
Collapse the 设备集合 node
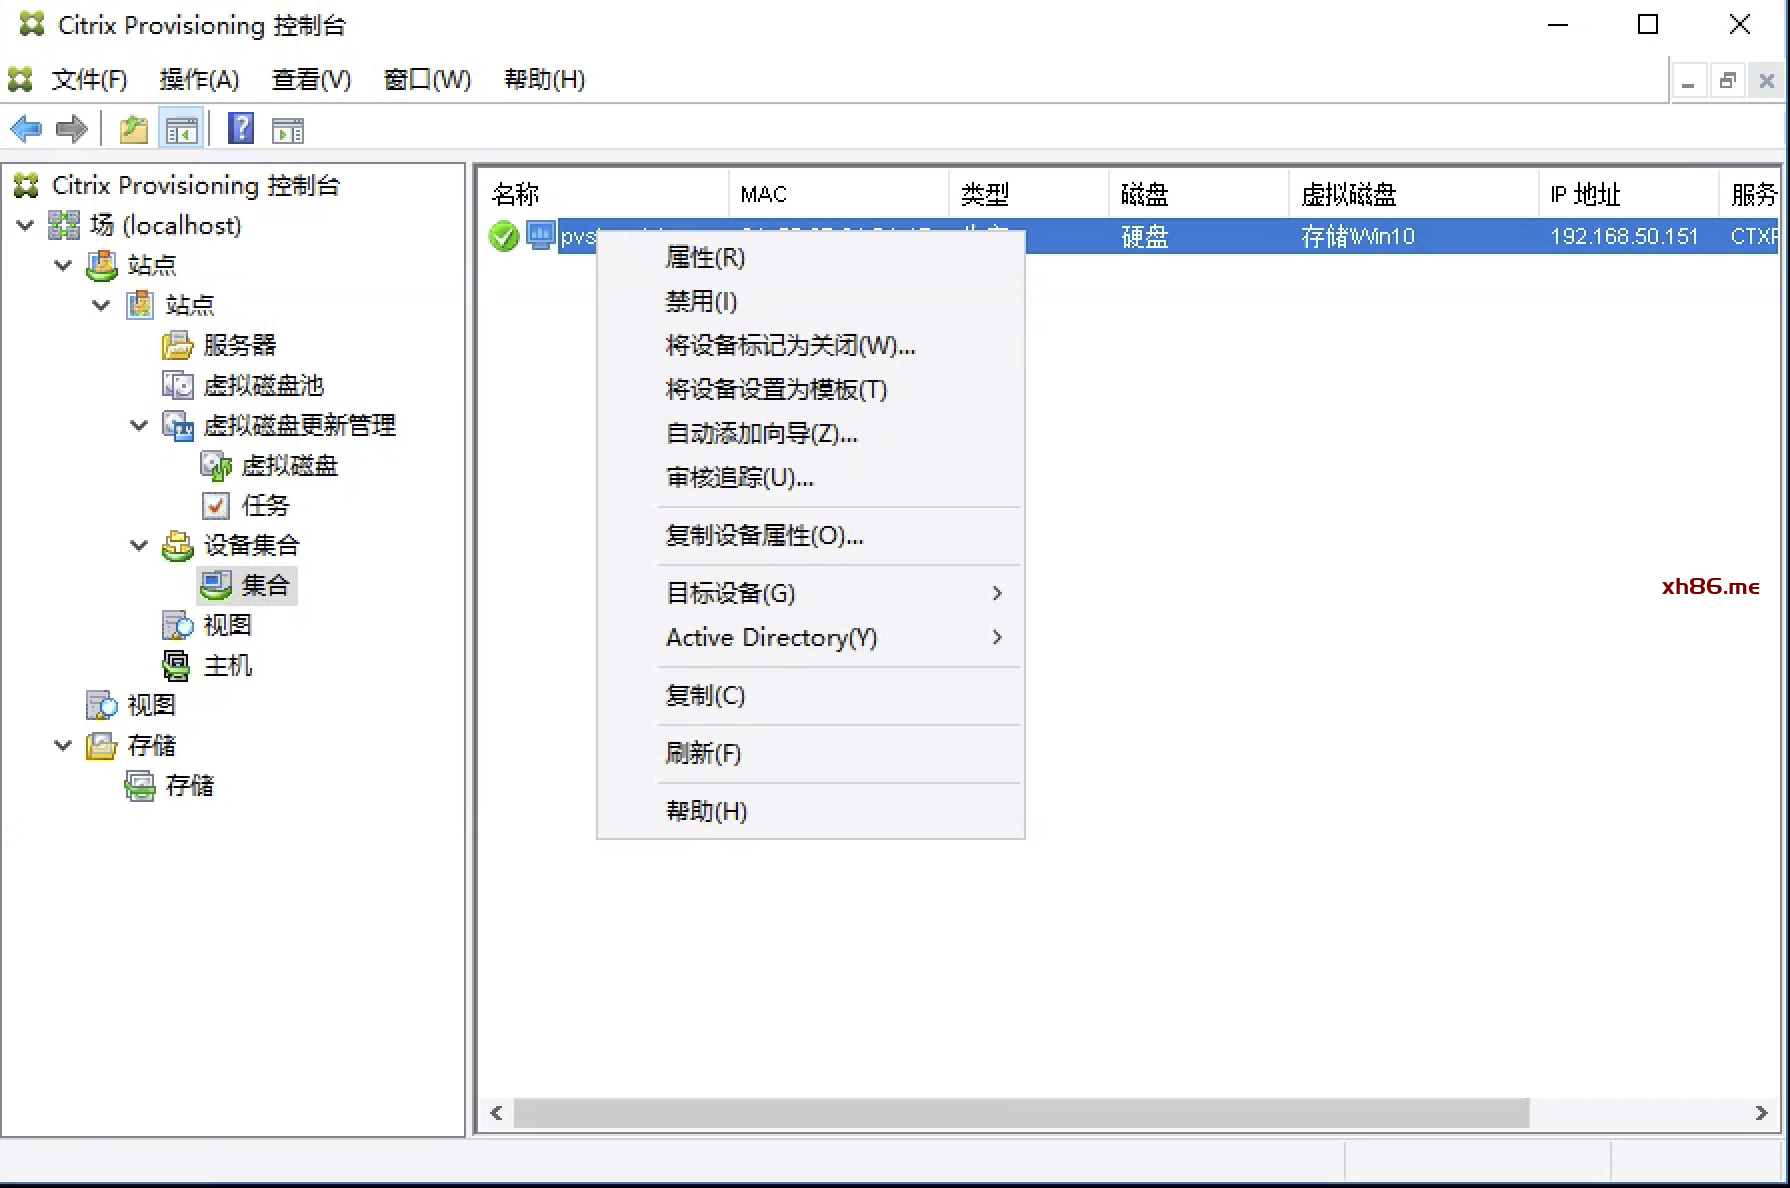click(x=139, y=545)
